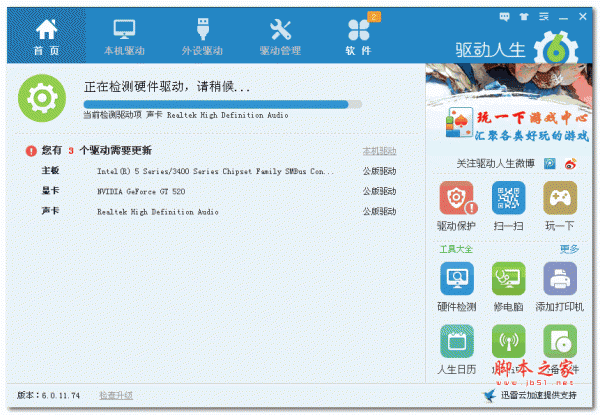Select the Realtek High Definition Audio row

pos(218,212)
